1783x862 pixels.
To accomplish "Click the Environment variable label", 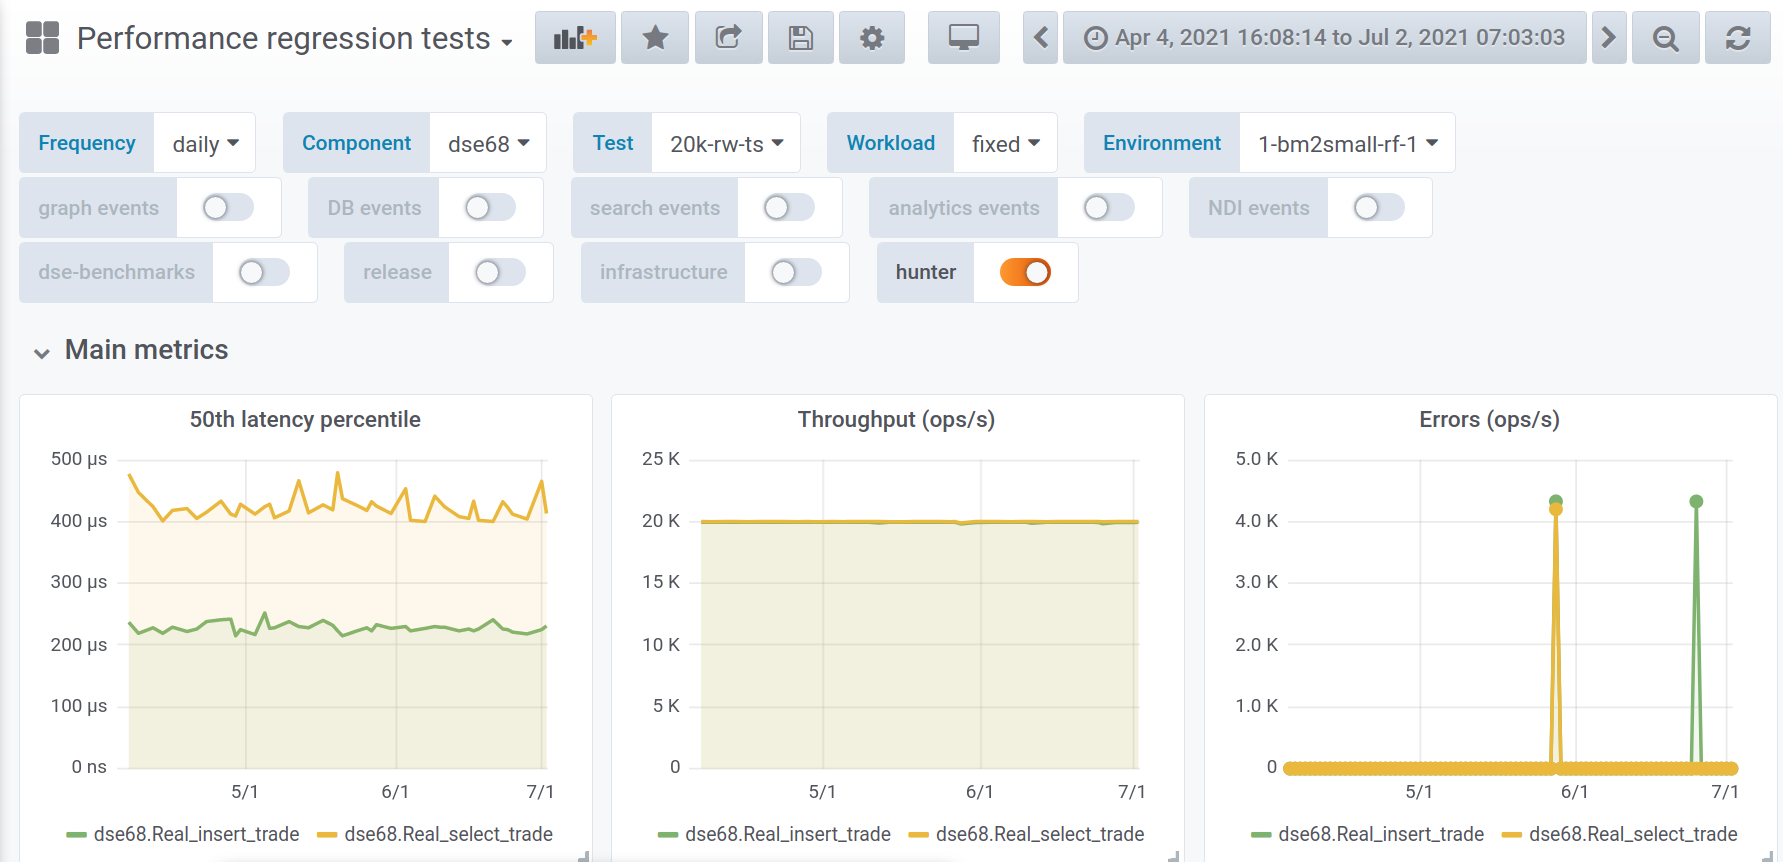I will [1162, 143].
